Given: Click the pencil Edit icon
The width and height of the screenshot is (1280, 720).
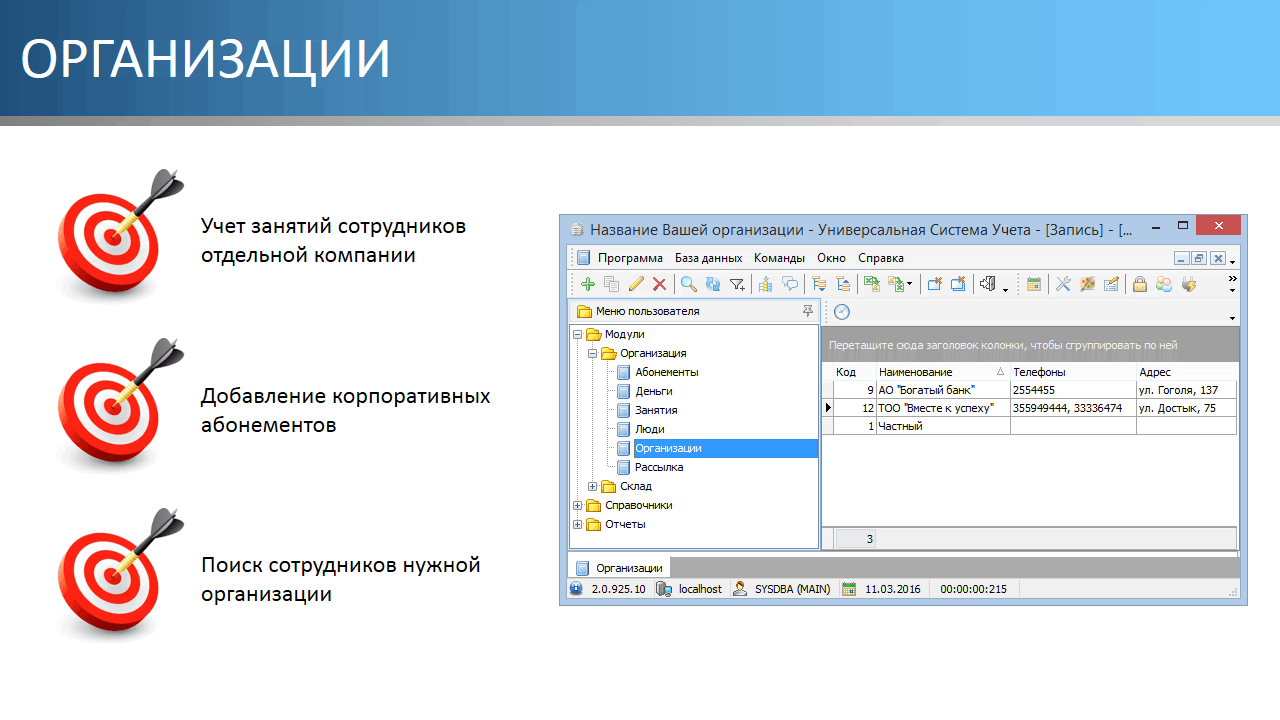Looking at the screenshot, I should [636, 284].
